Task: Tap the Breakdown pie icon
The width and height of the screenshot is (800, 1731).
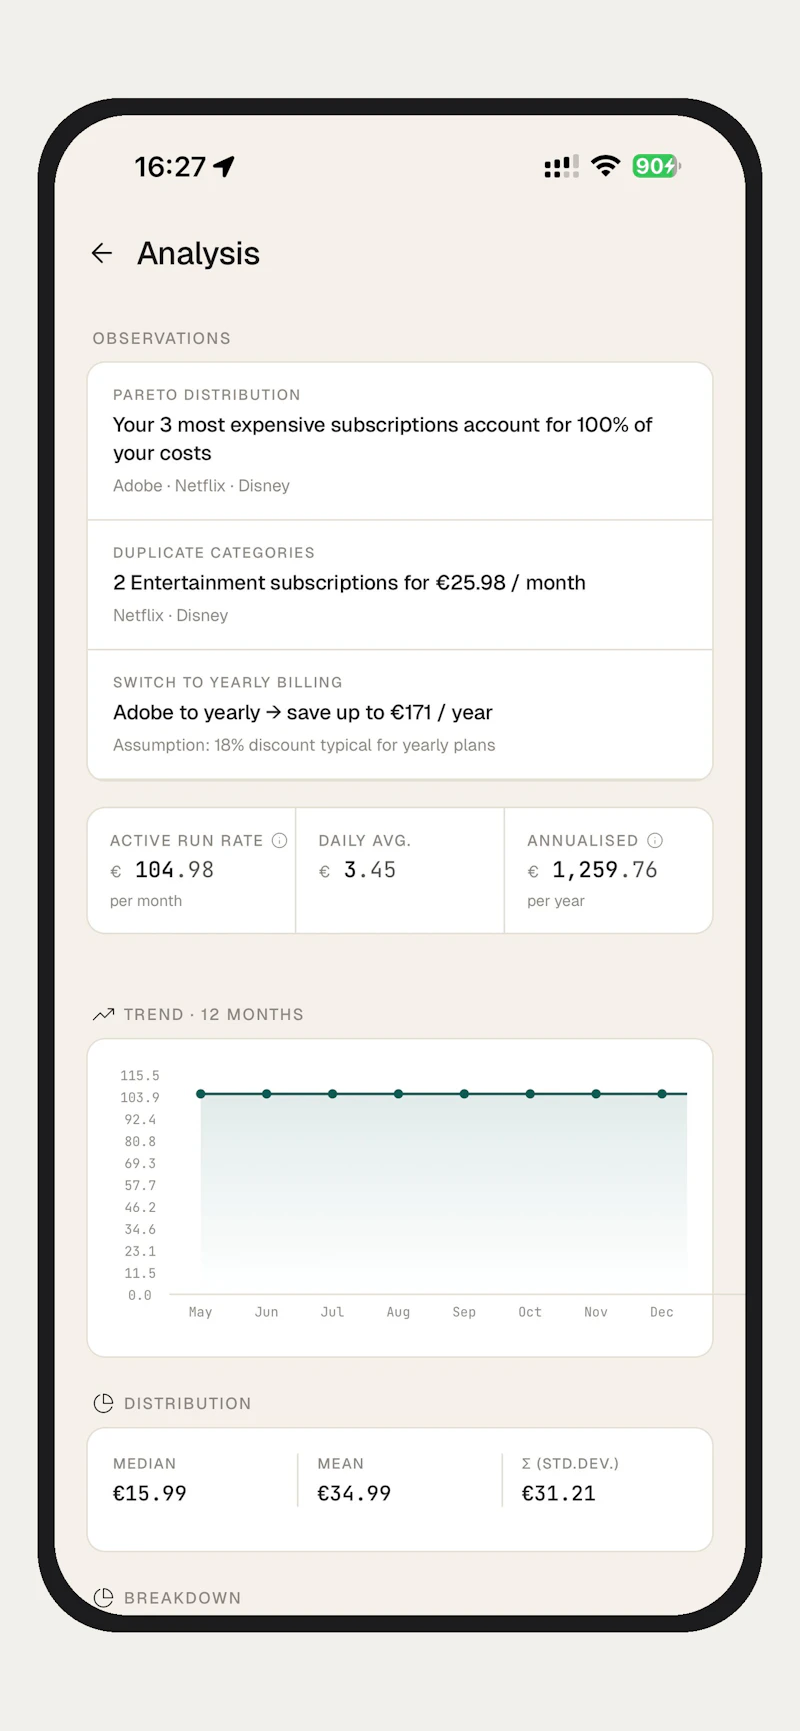Action: point(103,1597)
